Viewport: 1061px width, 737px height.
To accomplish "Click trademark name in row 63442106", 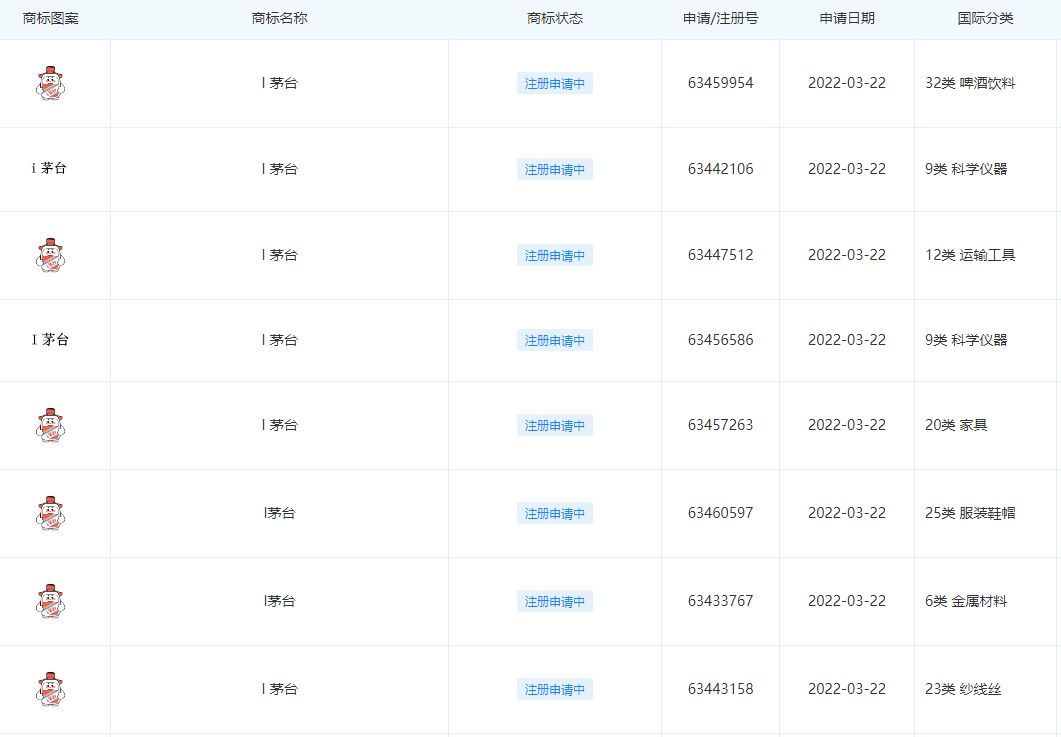I will (x=279, y=169).
